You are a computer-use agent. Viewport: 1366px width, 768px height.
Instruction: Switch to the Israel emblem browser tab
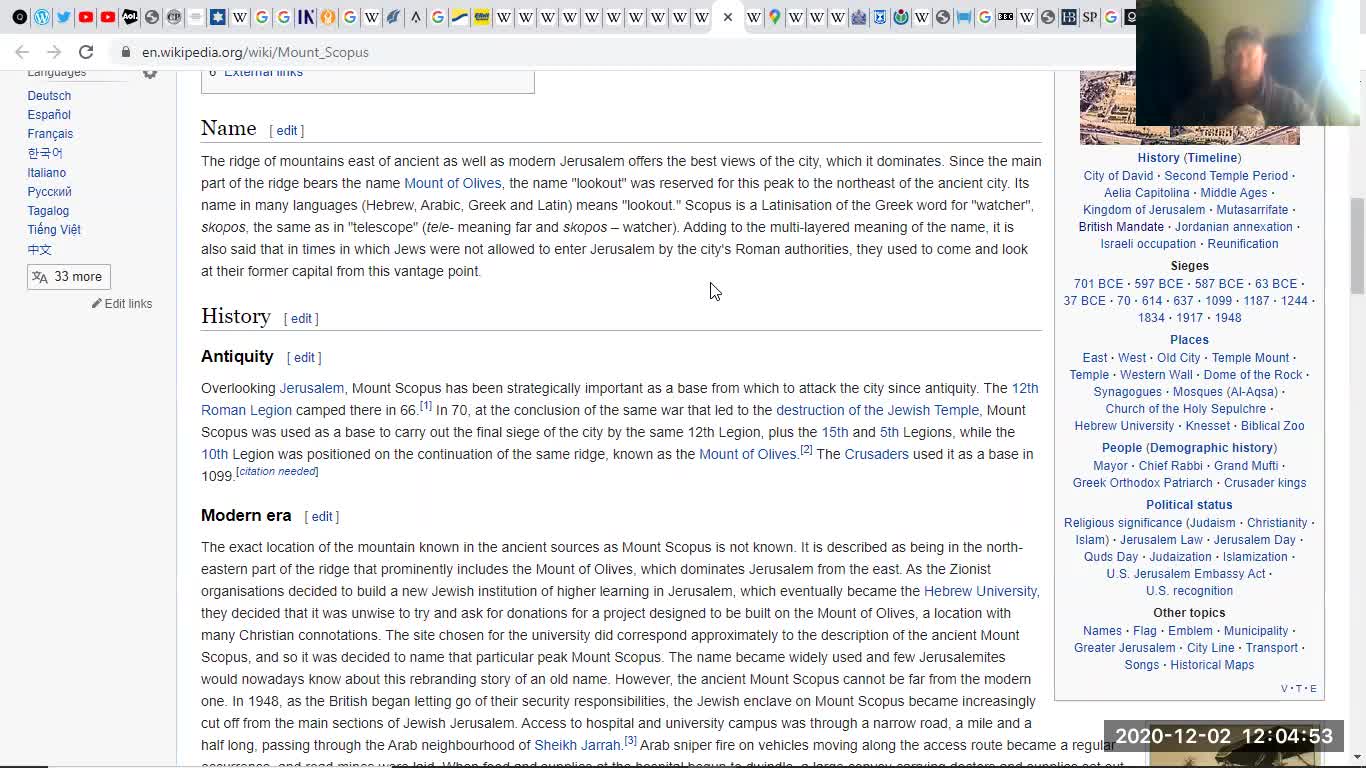coord(879,17)
